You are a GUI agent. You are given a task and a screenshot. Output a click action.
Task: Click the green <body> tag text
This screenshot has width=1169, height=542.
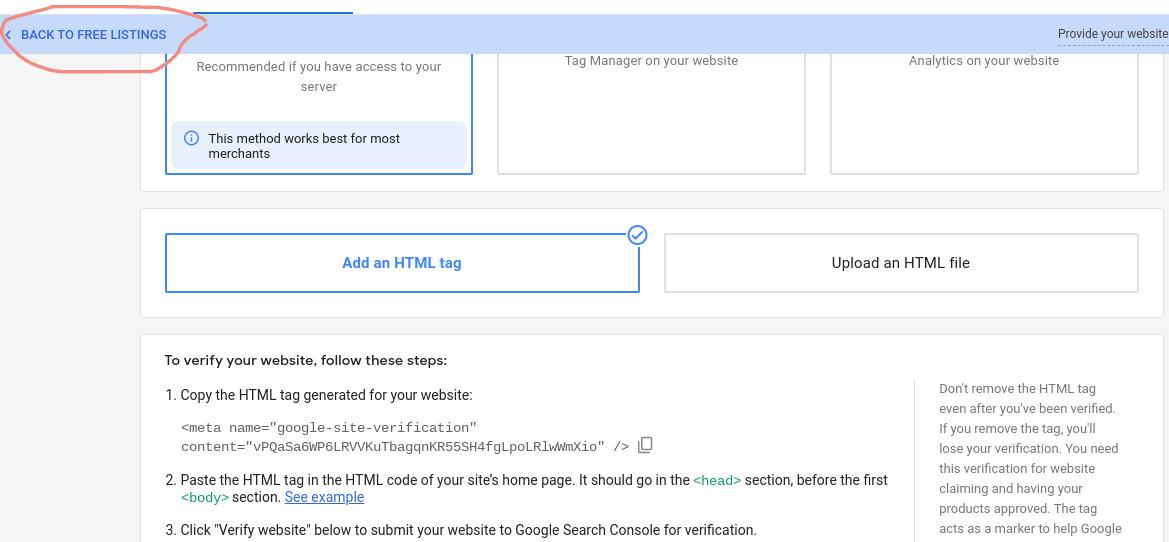205,497
